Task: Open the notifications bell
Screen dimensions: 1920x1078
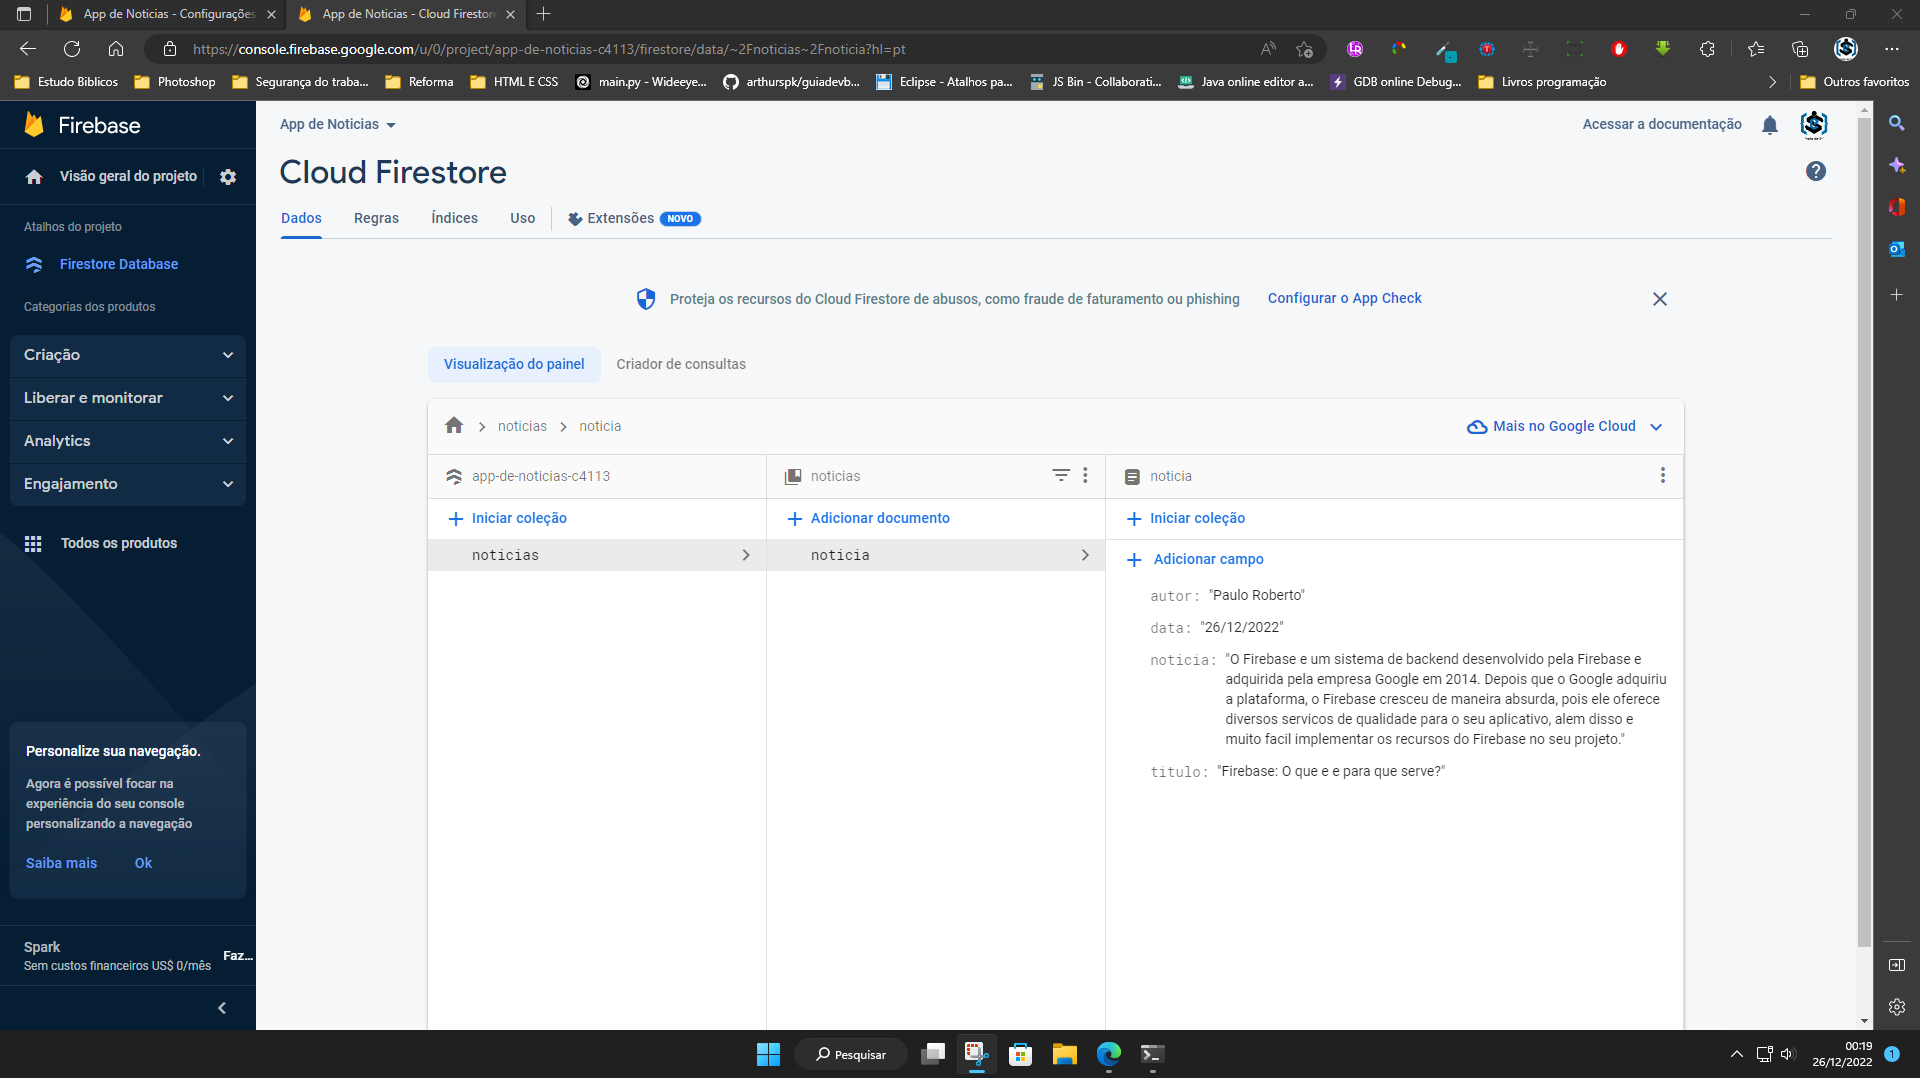Action: click(1770, 124)
